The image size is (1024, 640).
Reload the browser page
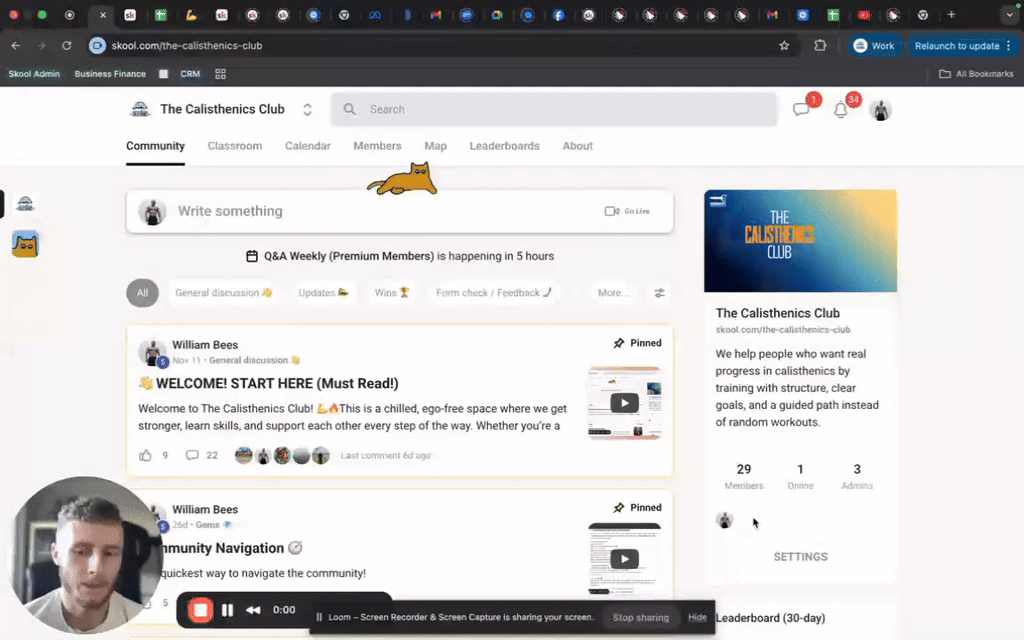[x=67, y=46]
